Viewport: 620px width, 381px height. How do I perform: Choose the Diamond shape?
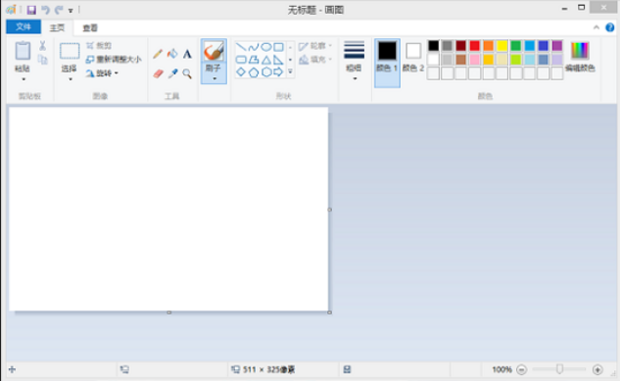(x=241, y=72)
